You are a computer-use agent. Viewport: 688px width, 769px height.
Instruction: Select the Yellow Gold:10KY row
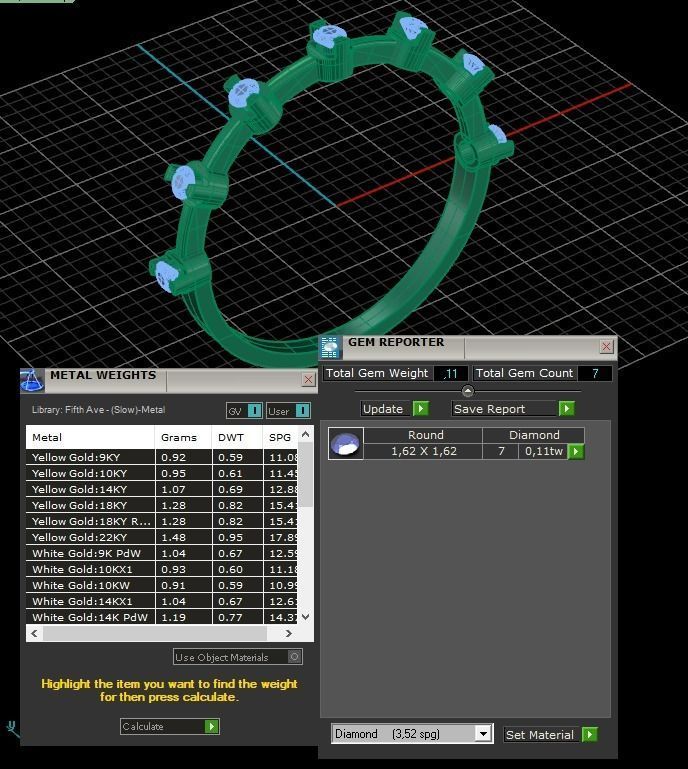pos(161,473)
